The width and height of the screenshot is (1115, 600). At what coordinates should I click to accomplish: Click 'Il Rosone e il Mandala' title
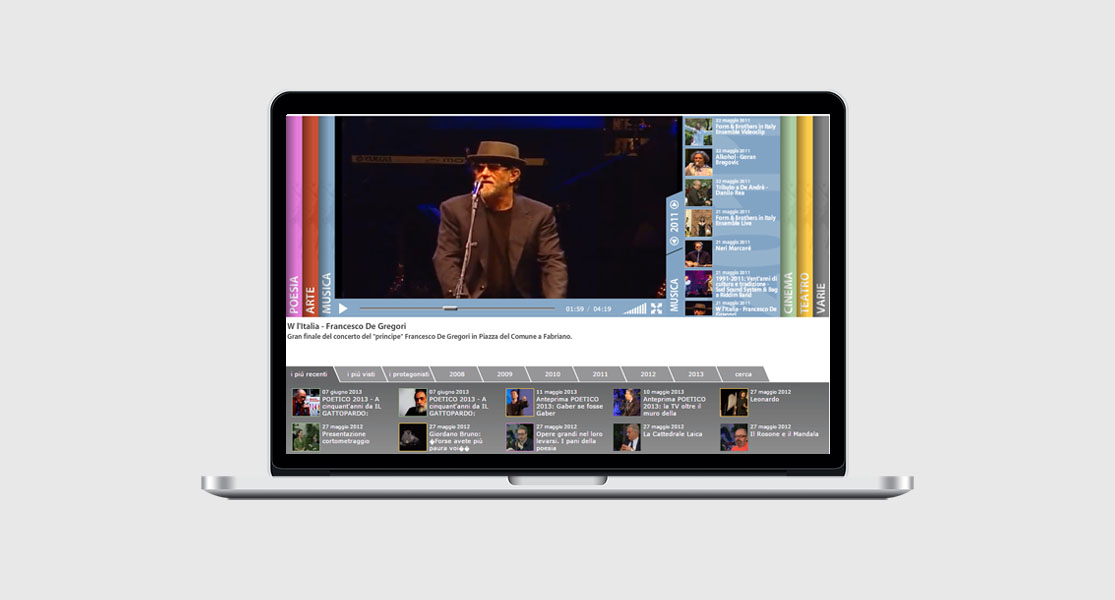[784, 434]
